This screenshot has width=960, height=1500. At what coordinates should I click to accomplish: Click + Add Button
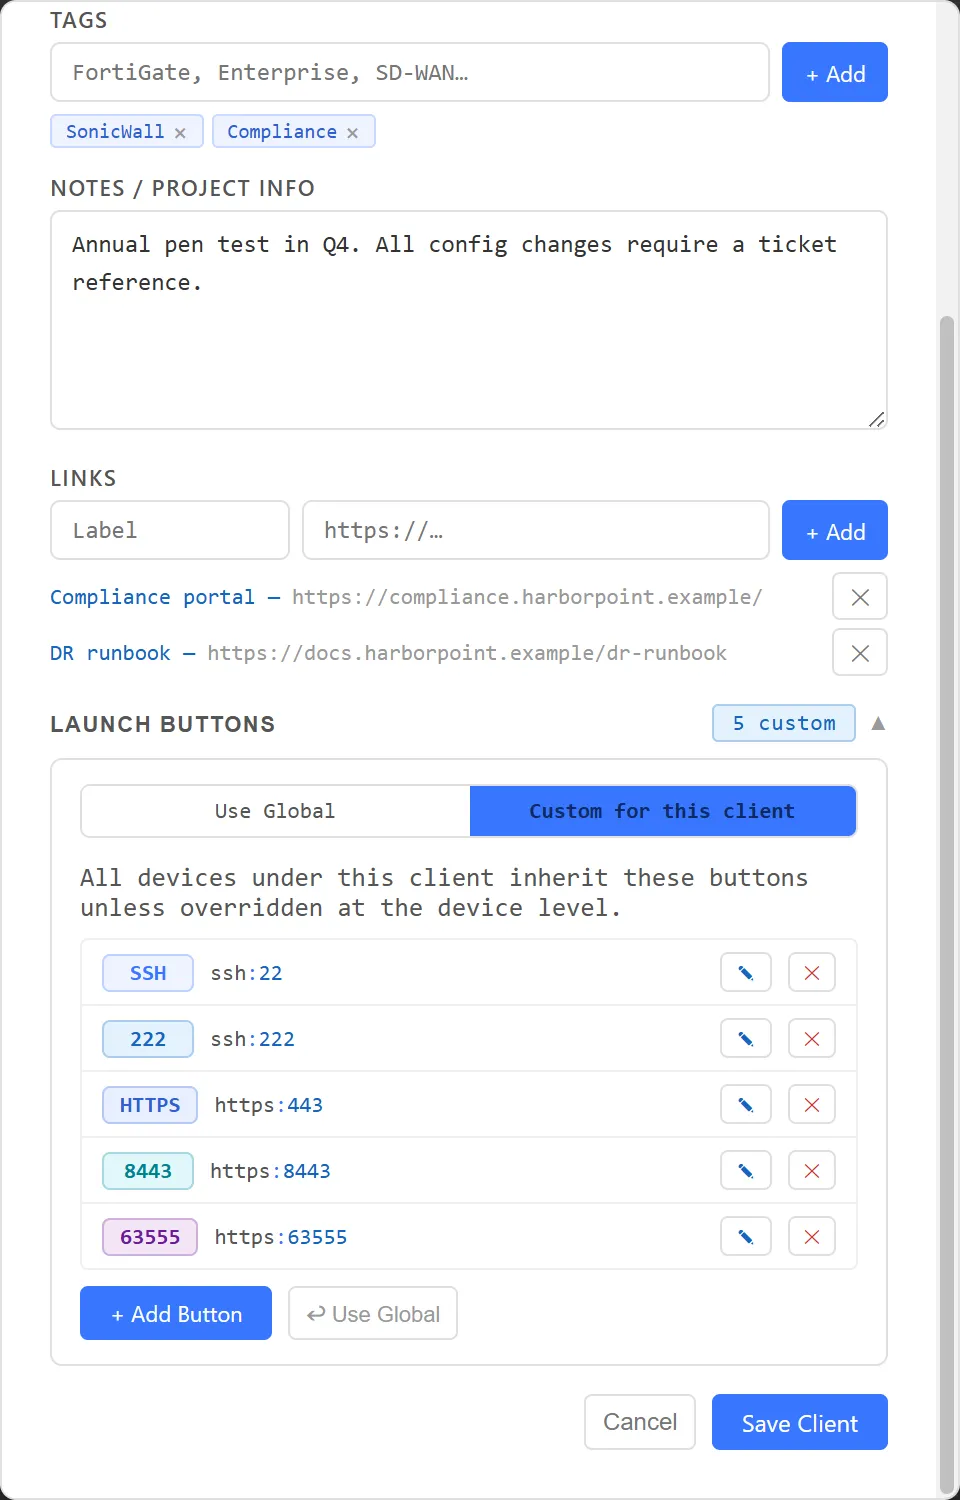[176, 1314]
